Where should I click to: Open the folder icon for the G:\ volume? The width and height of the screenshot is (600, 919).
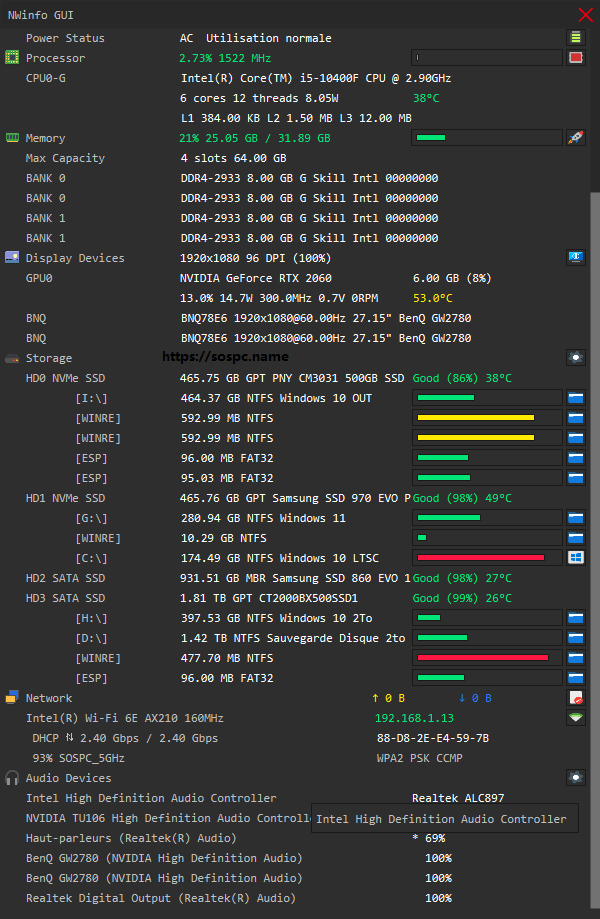coord(575,518)
